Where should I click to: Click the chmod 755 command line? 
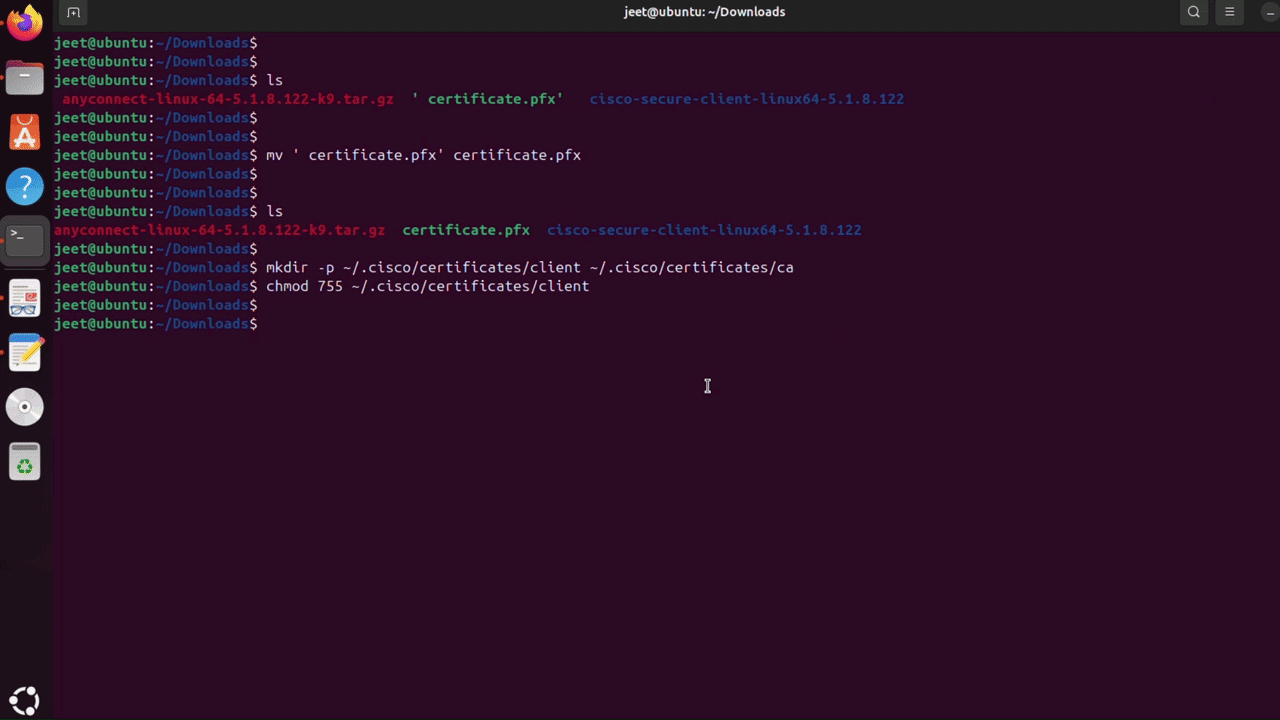click(x=427, y=286)
